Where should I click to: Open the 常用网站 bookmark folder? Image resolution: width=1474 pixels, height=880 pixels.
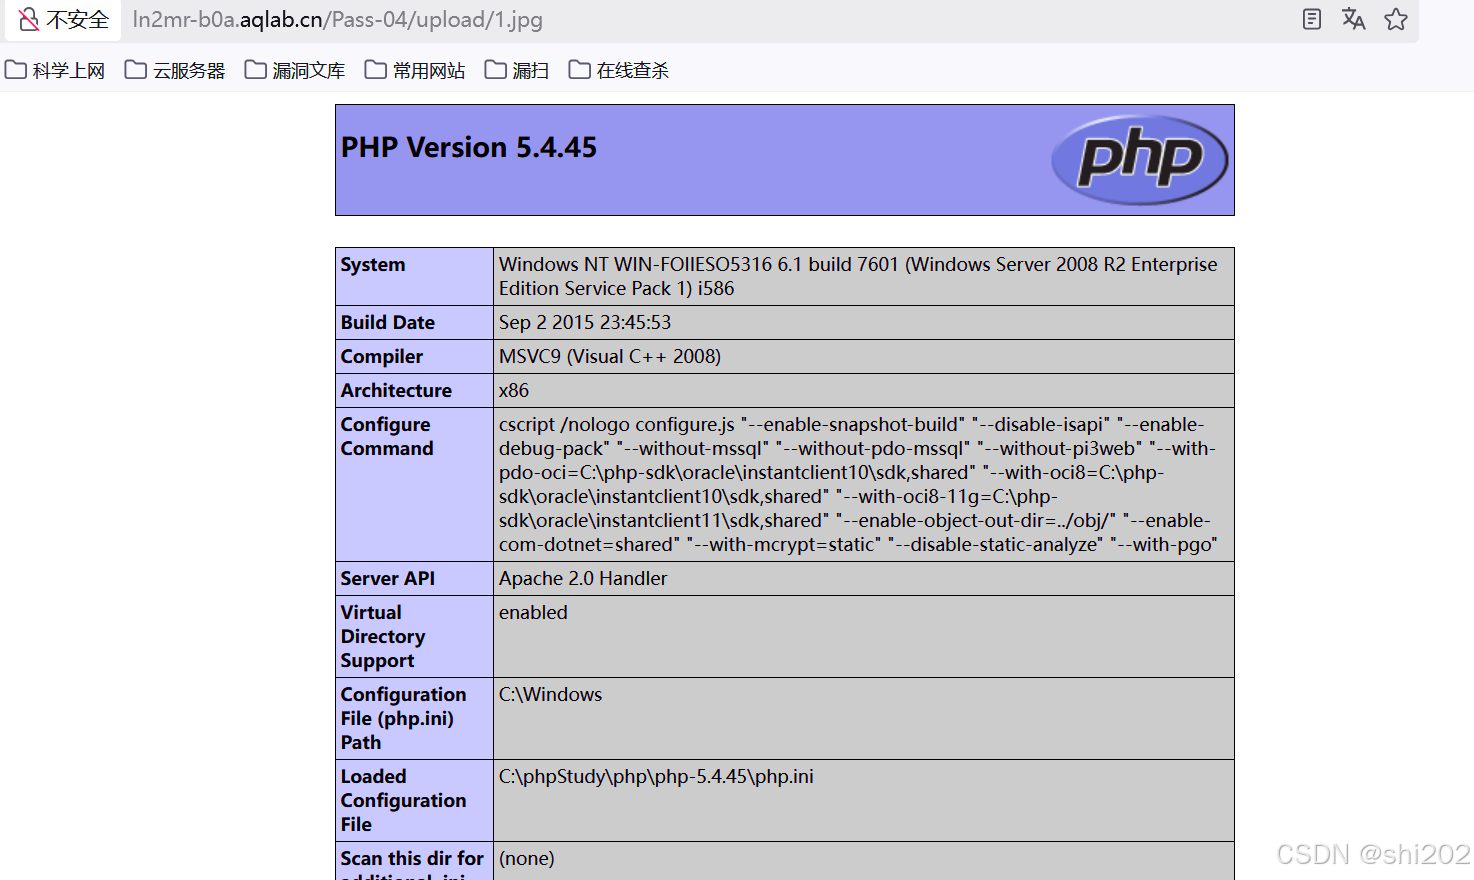point(415,70)
